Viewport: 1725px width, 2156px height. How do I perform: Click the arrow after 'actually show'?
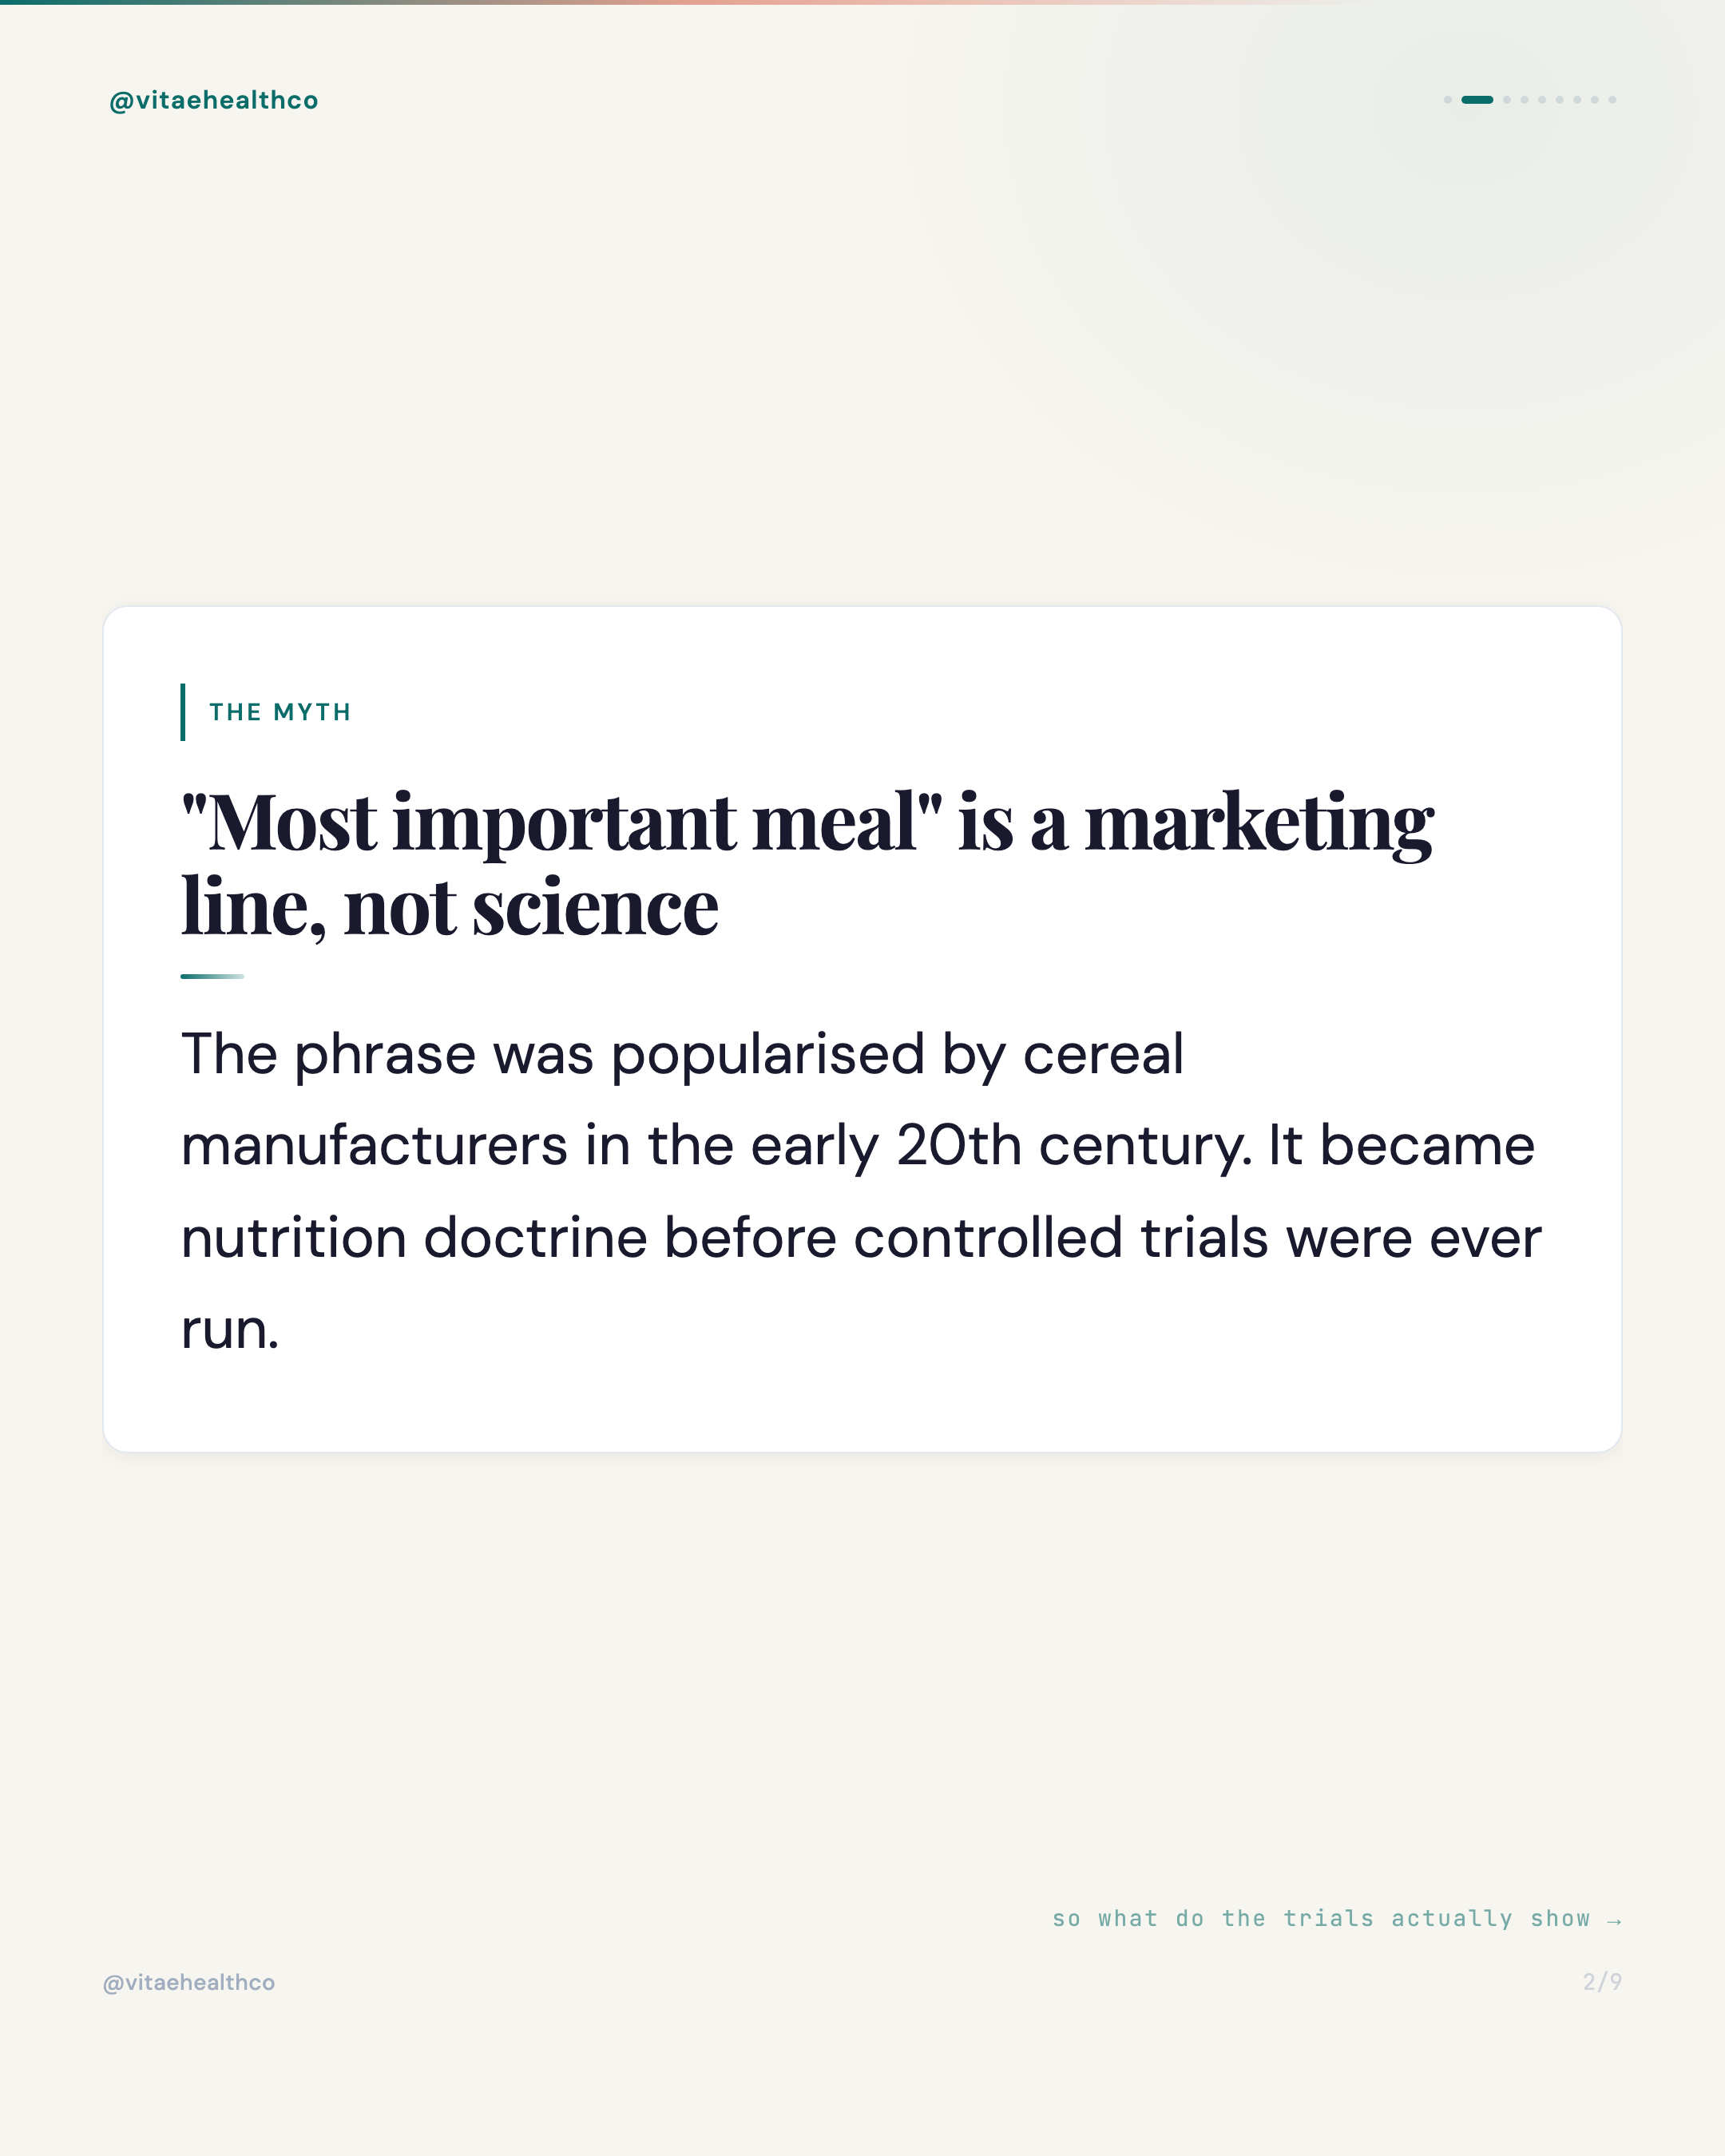pos(1614,1921)
